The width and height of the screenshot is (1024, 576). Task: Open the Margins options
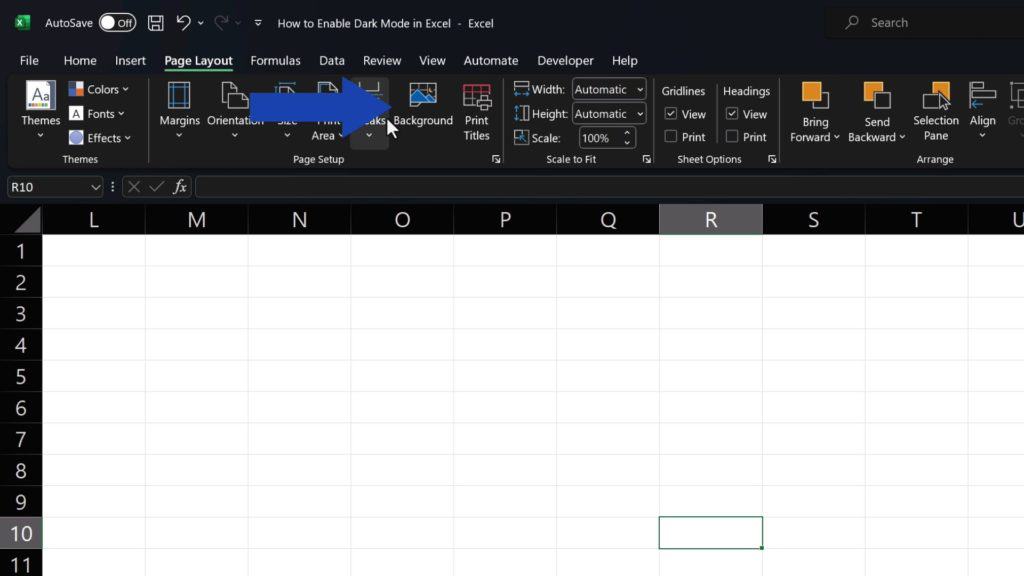[179, 110]
